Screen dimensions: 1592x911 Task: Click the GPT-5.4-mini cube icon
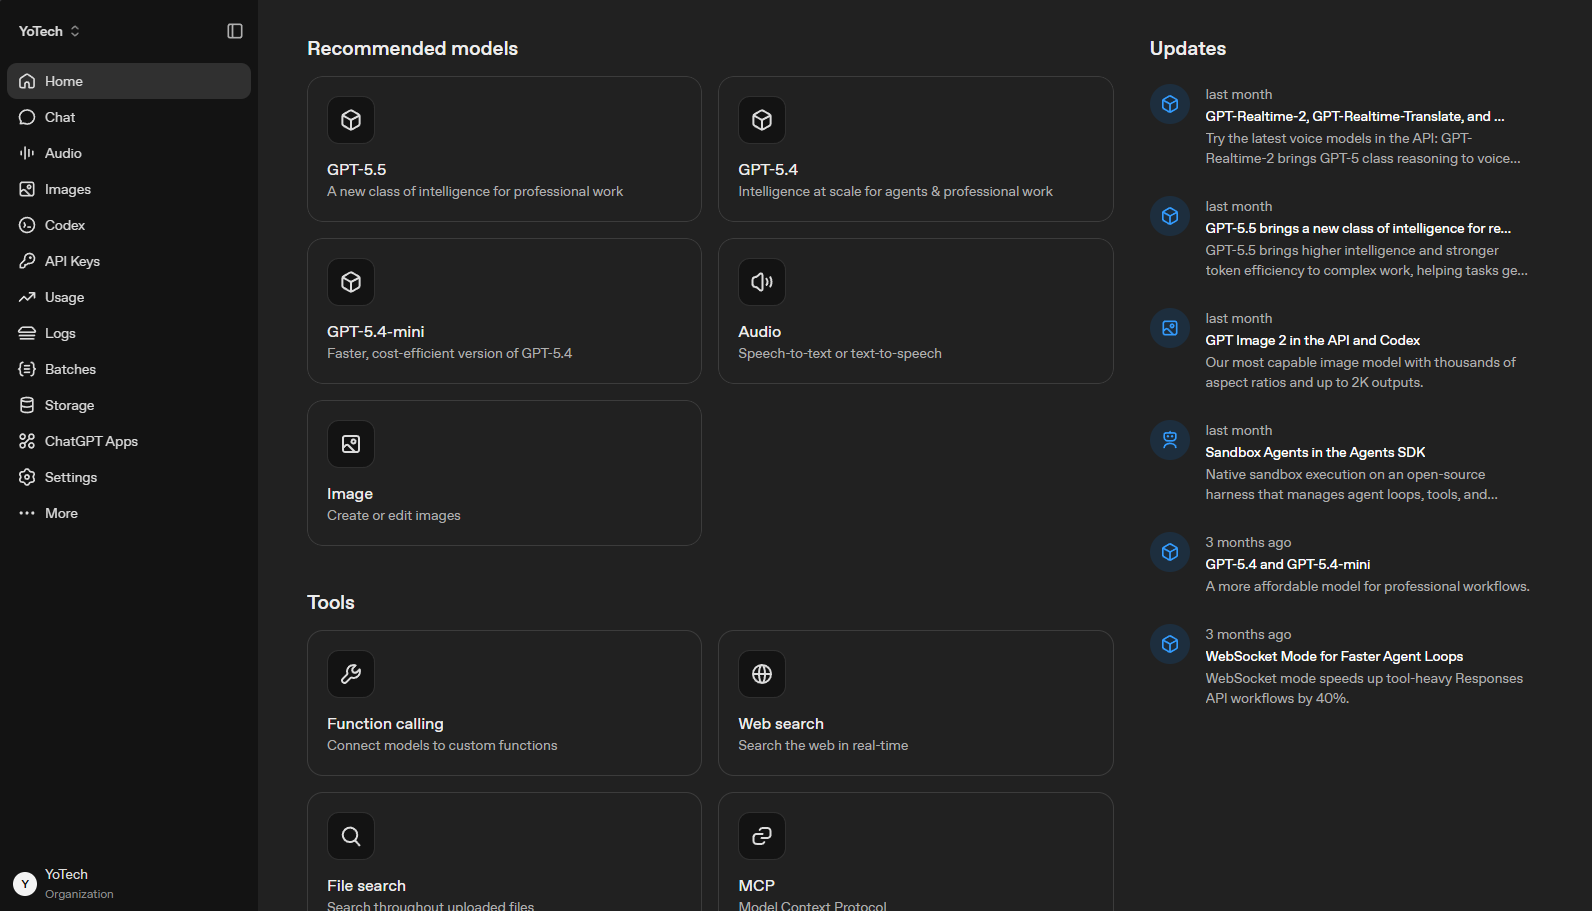[351, 282]
